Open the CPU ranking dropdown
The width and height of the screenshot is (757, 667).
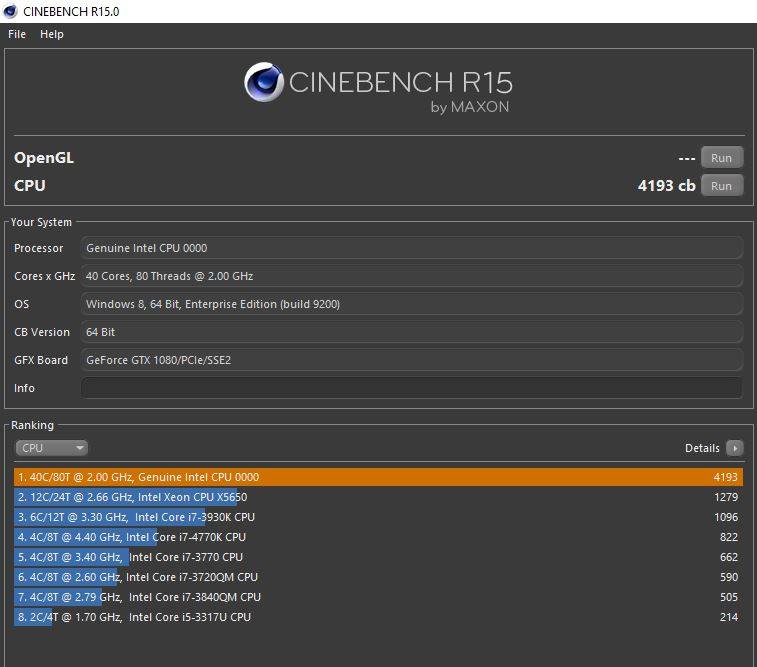(x=51, y=448)
